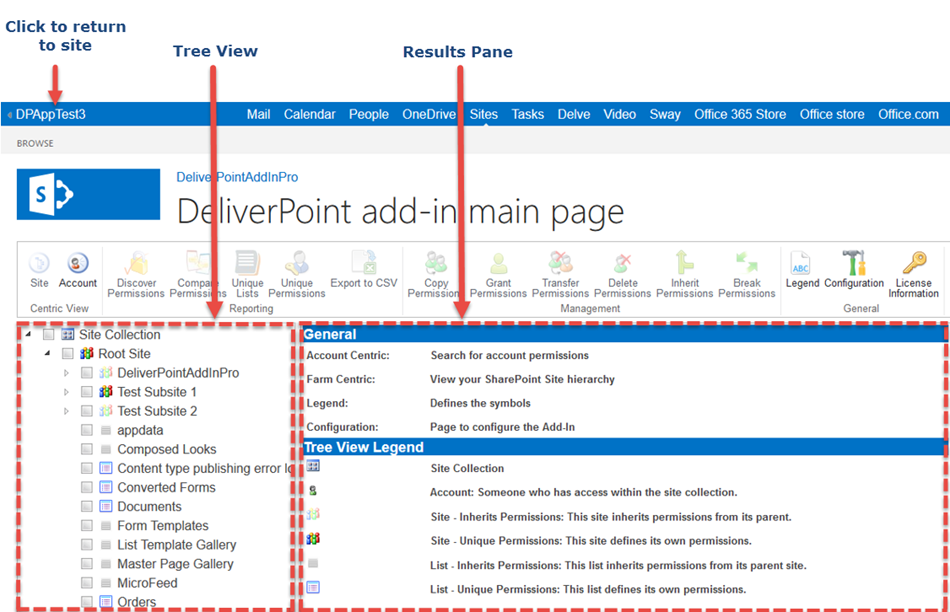
Task: Switch to Site centric view icon
Action: (39, 264)
